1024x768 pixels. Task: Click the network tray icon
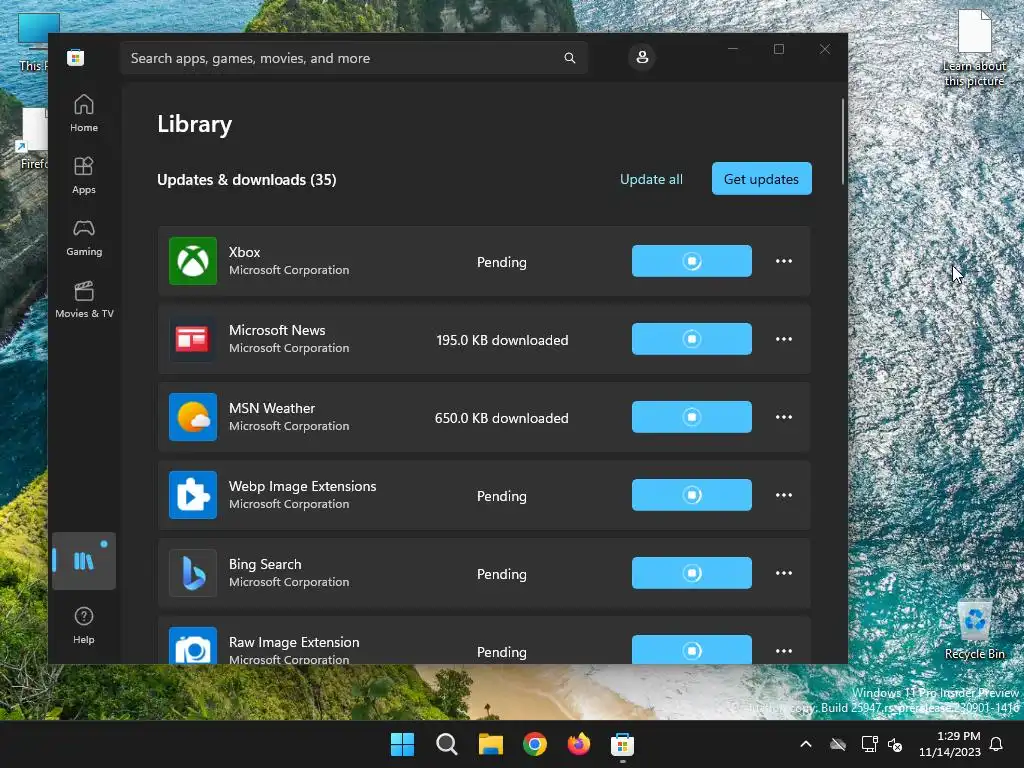(x=869, y=744)
